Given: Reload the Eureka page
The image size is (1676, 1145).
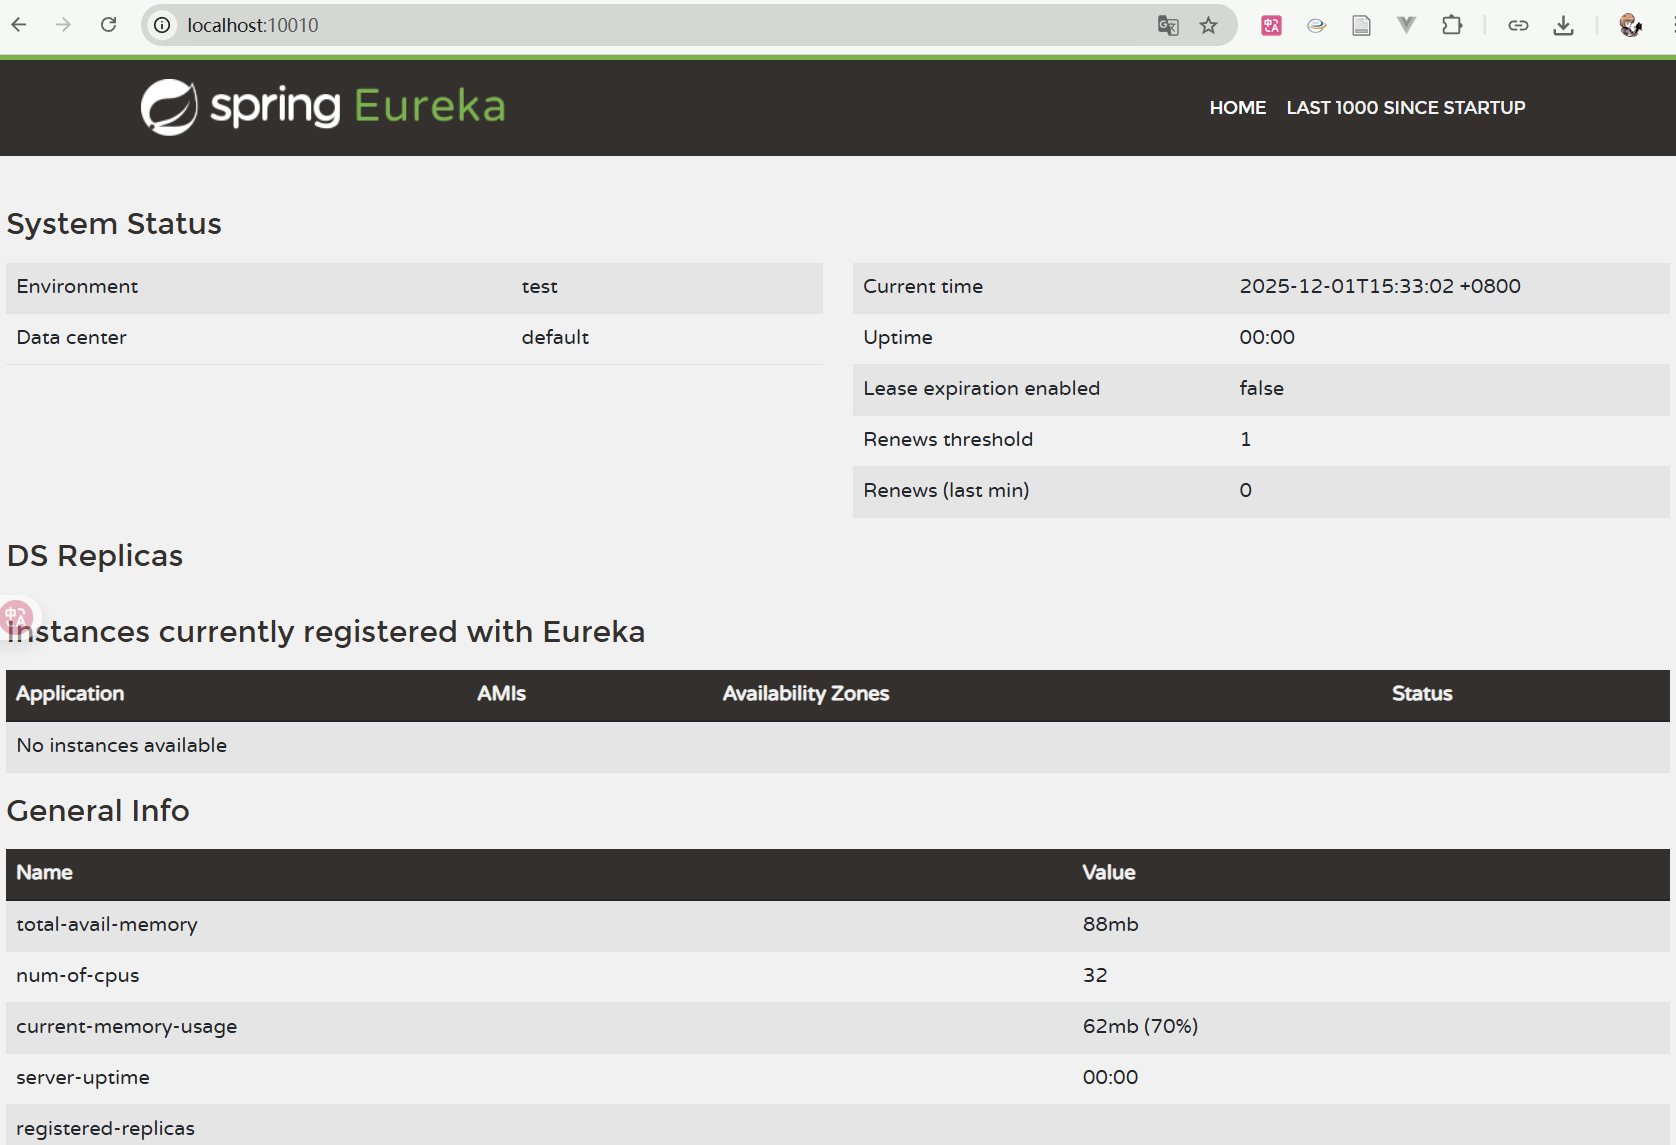Looking at the screenshot, I should (109, 25).
